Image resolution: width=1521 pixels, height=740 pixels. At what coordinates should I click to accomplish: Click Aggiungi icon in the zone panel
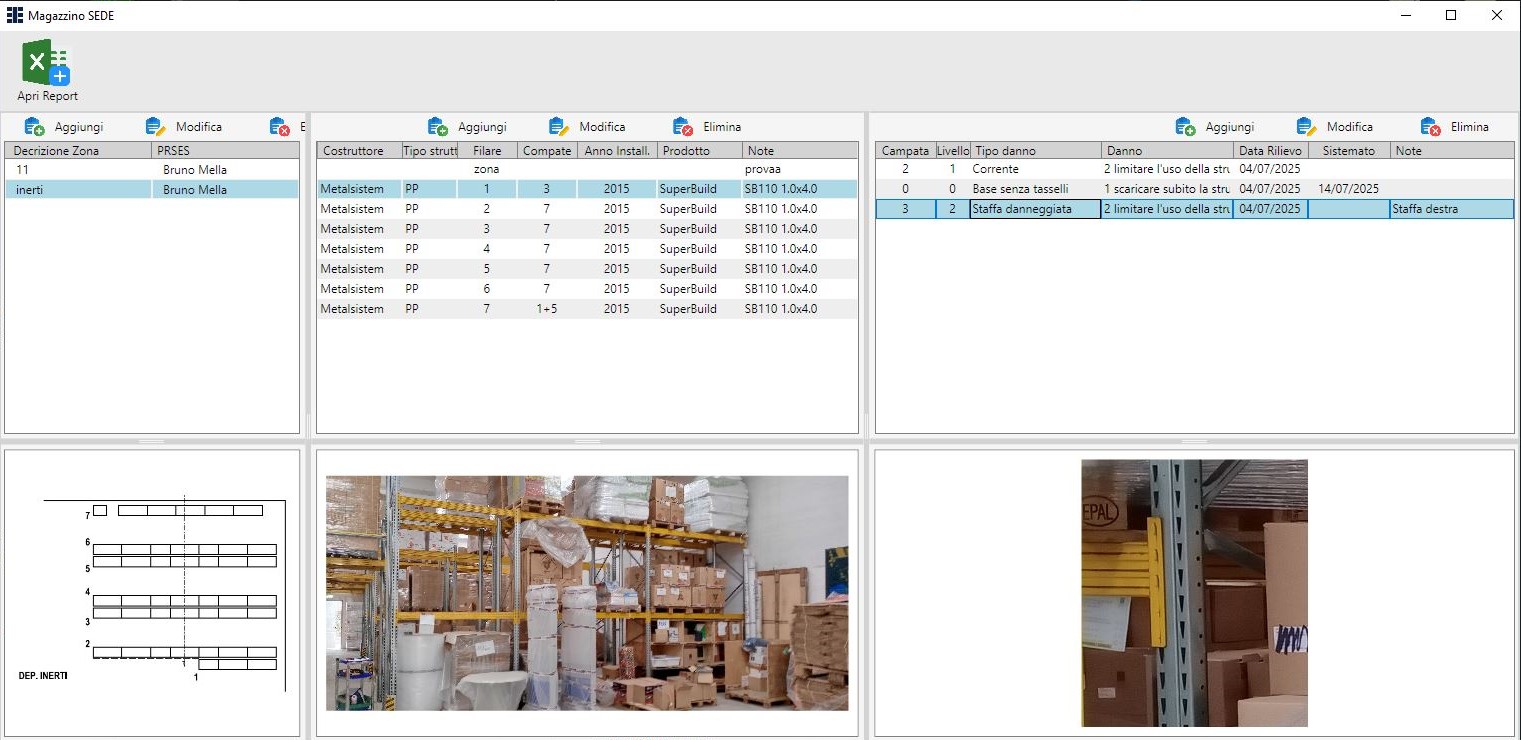point(35,127)
